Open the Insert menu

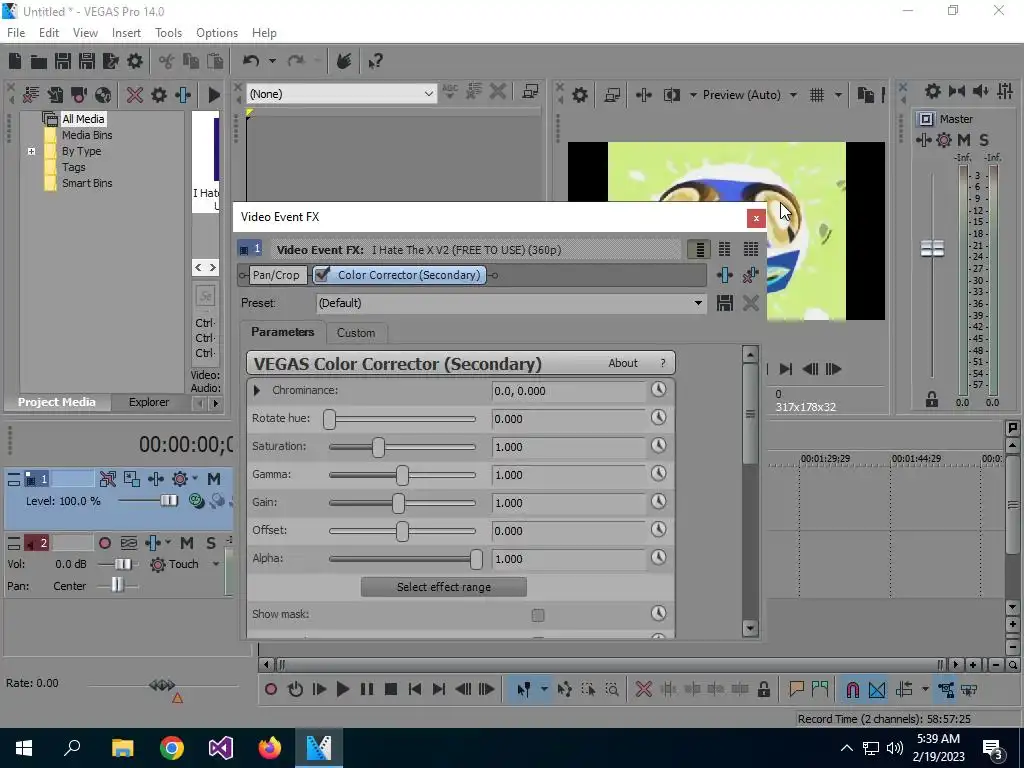tap(126, 33)
